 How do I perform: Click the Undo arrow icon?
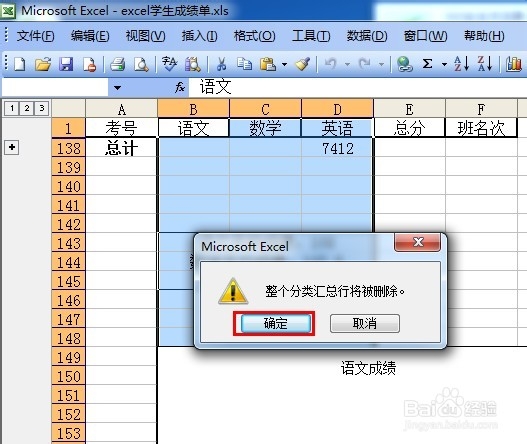pos(331,64)
